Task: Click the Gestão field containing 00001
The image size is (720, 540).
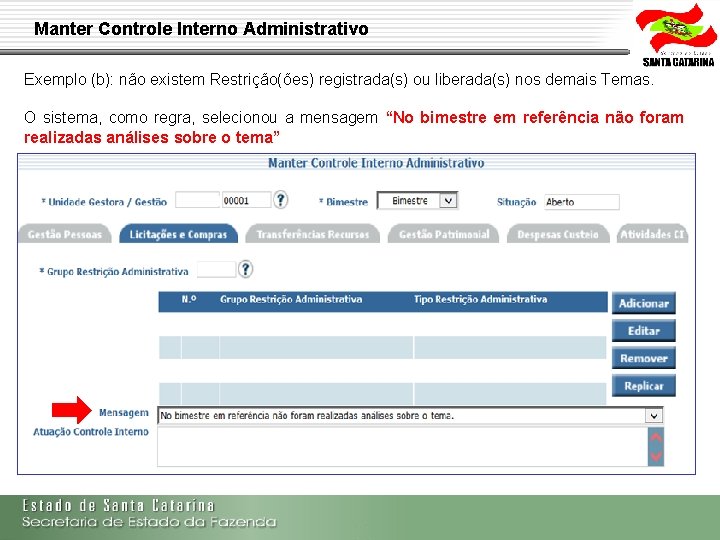Action: pyautogui.click(x=247, y=200)
